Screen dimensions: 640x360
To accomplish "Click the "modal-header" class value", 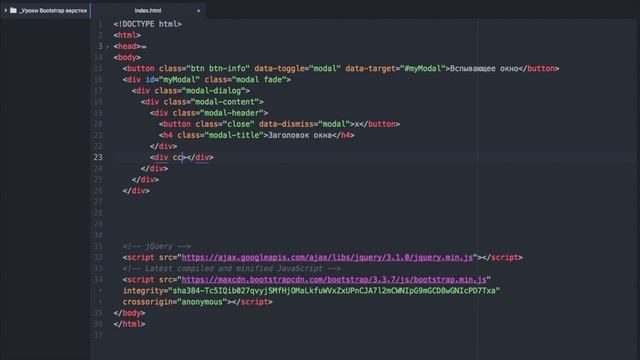I will click(232, 113).
